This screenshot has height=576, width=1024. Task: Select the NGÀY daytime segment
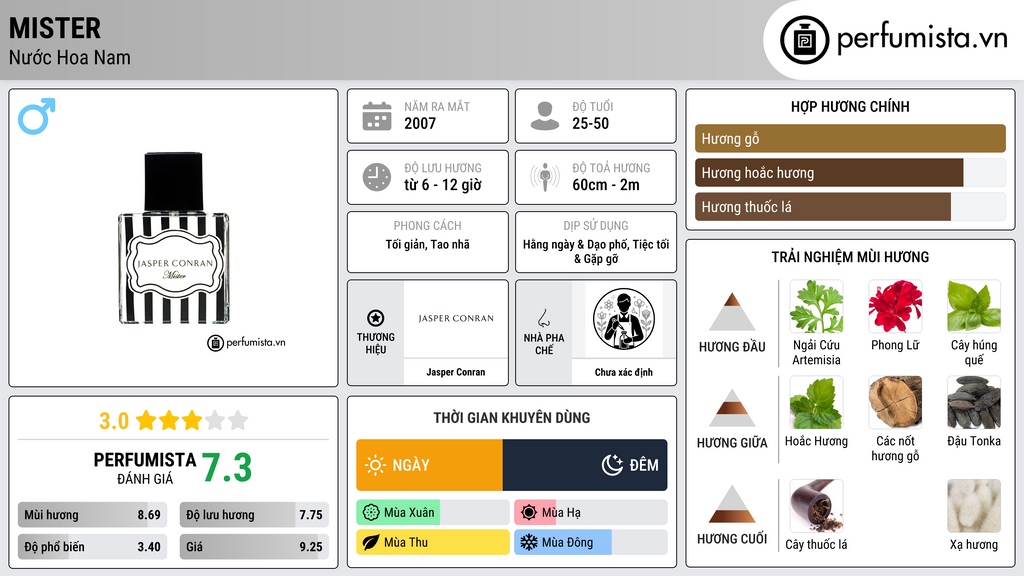point(429,465)
